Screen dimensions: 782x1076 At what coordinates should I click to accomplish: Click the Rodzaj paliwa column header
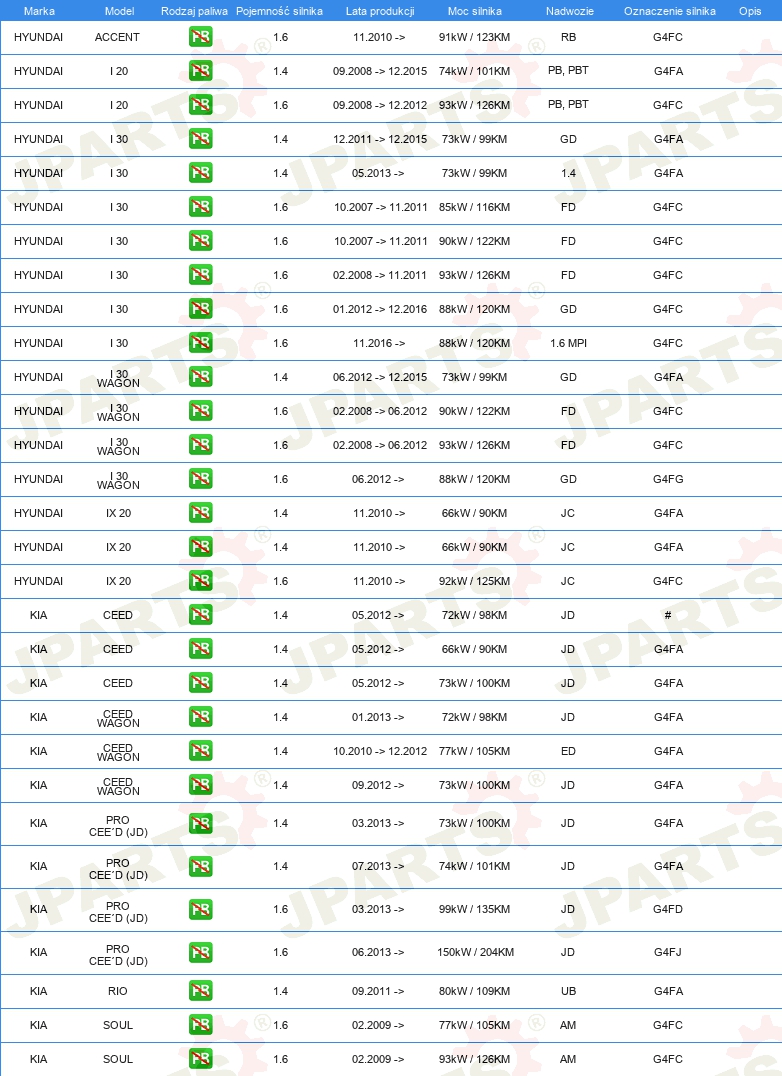pos(194,11)
